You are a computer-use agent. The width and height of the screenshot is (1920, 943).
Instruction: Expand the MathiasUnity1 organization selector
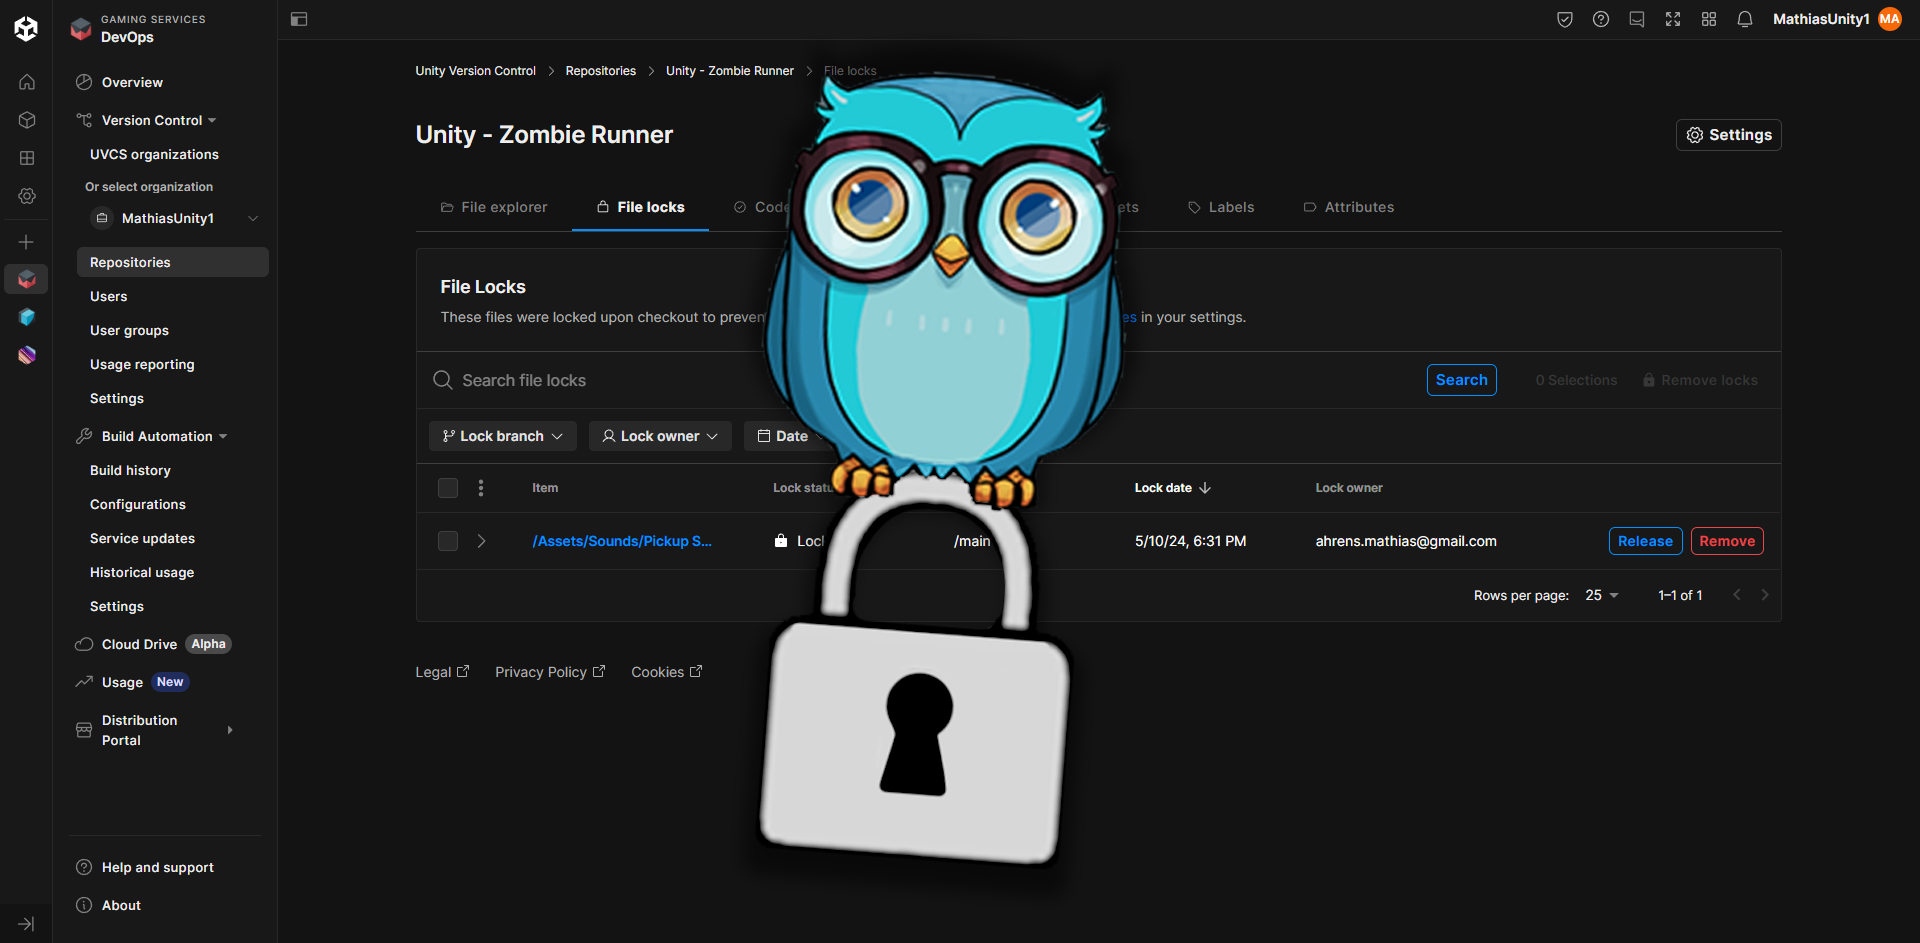click(x=252, y=218)
